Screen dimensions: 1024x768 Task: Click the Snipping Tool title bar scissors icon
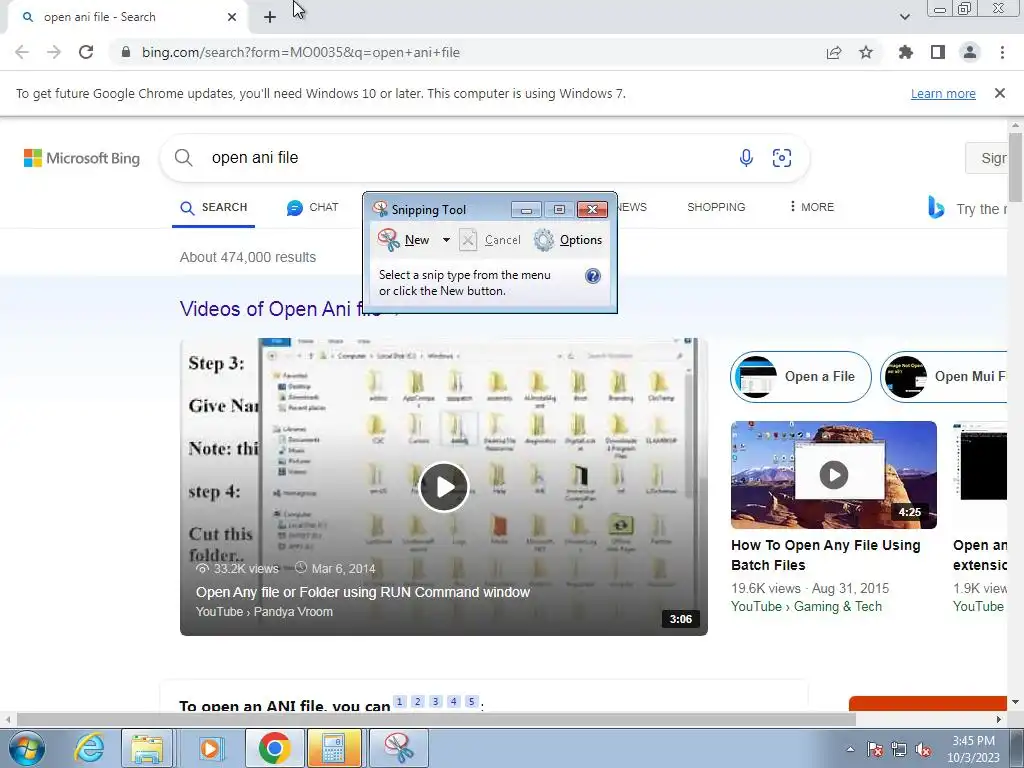[380, 209]
